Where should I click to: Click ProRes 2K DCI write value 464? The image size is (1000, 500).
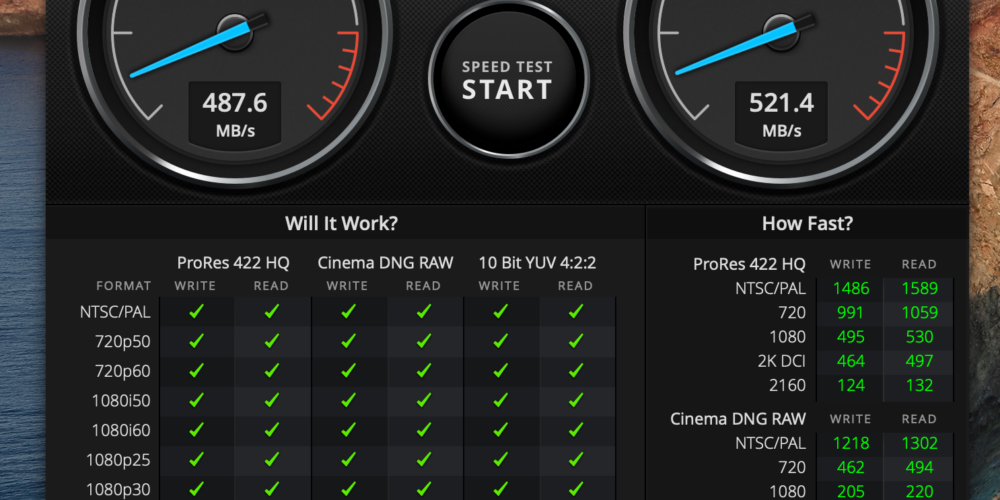pyautogui.click(x=851, y=361)
